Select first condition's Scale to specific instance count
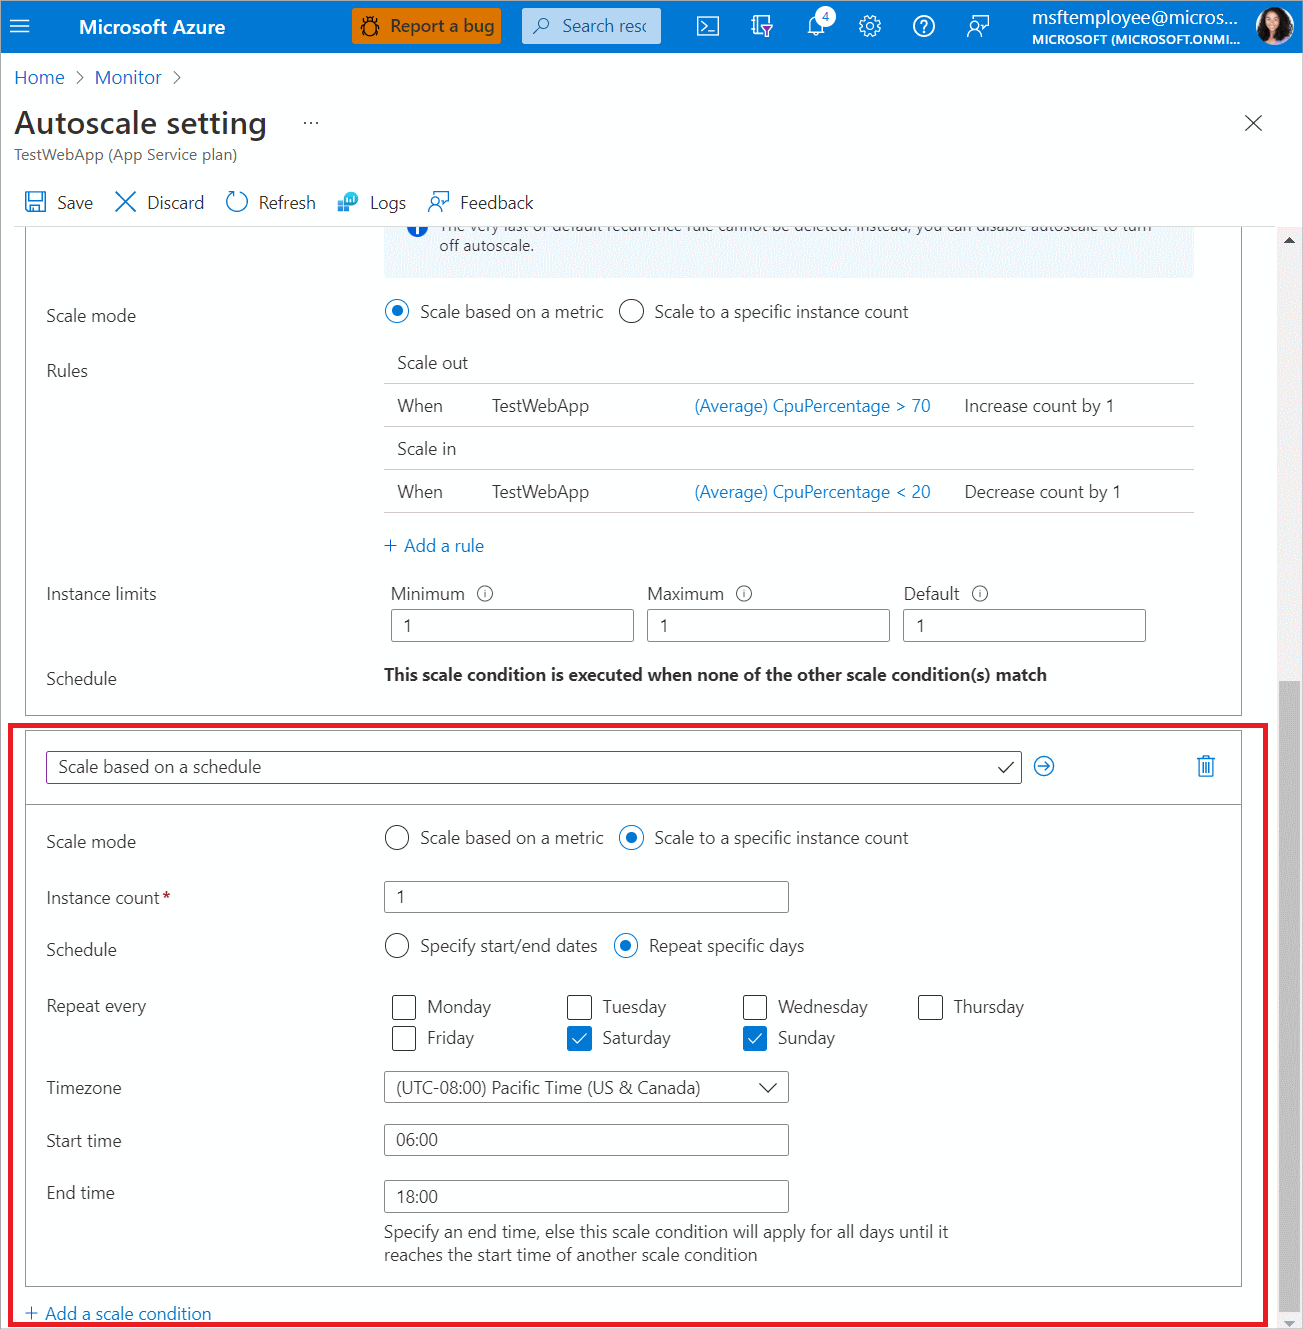The height and width of the screenshot is (1329, 1303). [631, 312]
